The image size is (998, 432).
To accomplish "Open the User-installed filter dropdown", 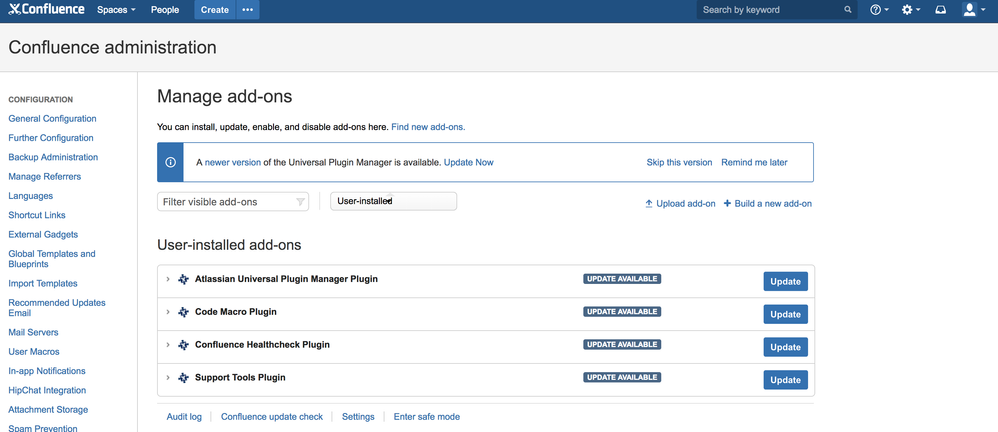I will [x=393, y=201].
